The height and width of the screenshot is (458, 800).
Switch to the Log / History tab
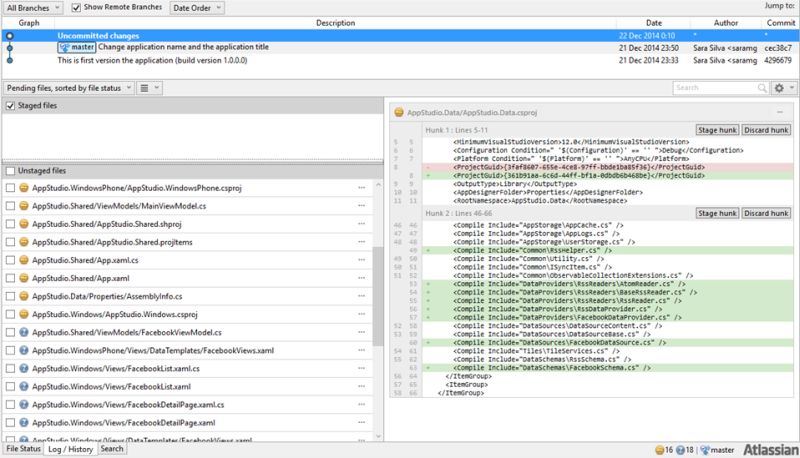pos(71,449)
